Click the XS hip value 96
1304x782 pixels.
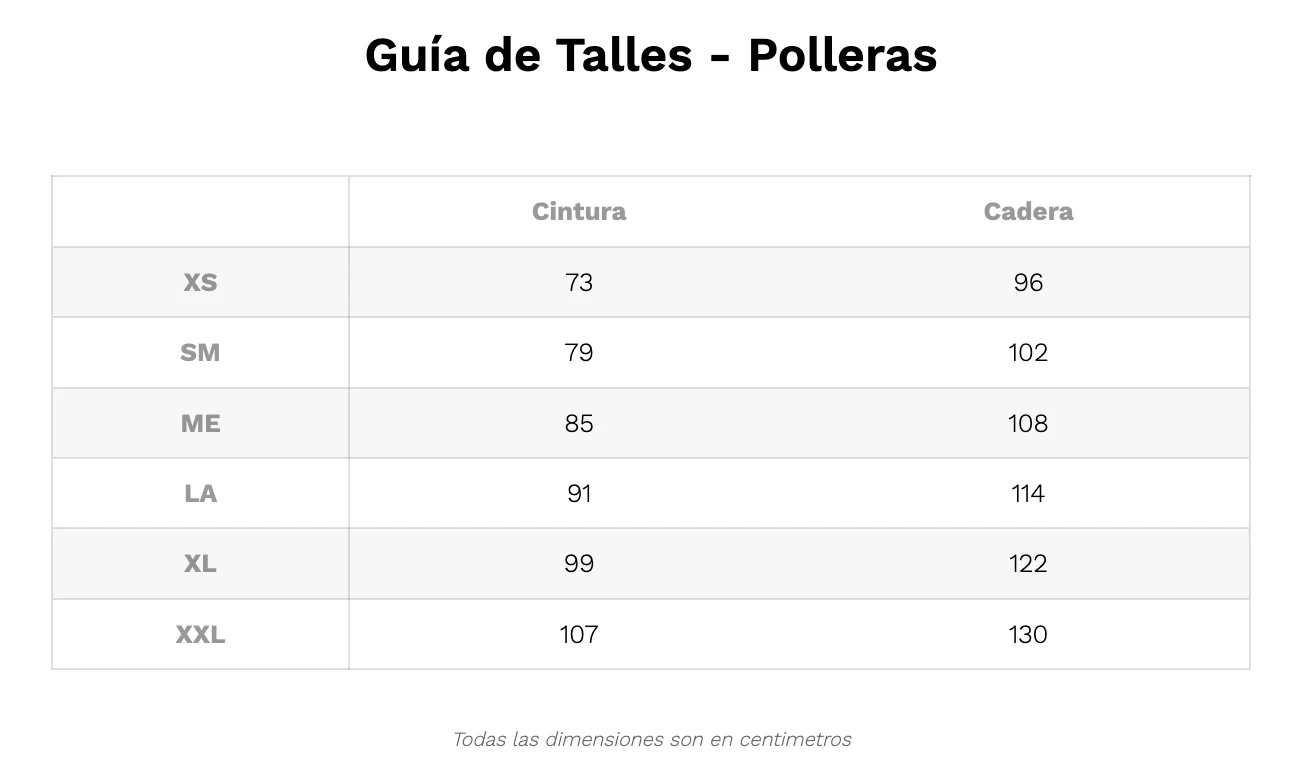[x=1028, y=283]
